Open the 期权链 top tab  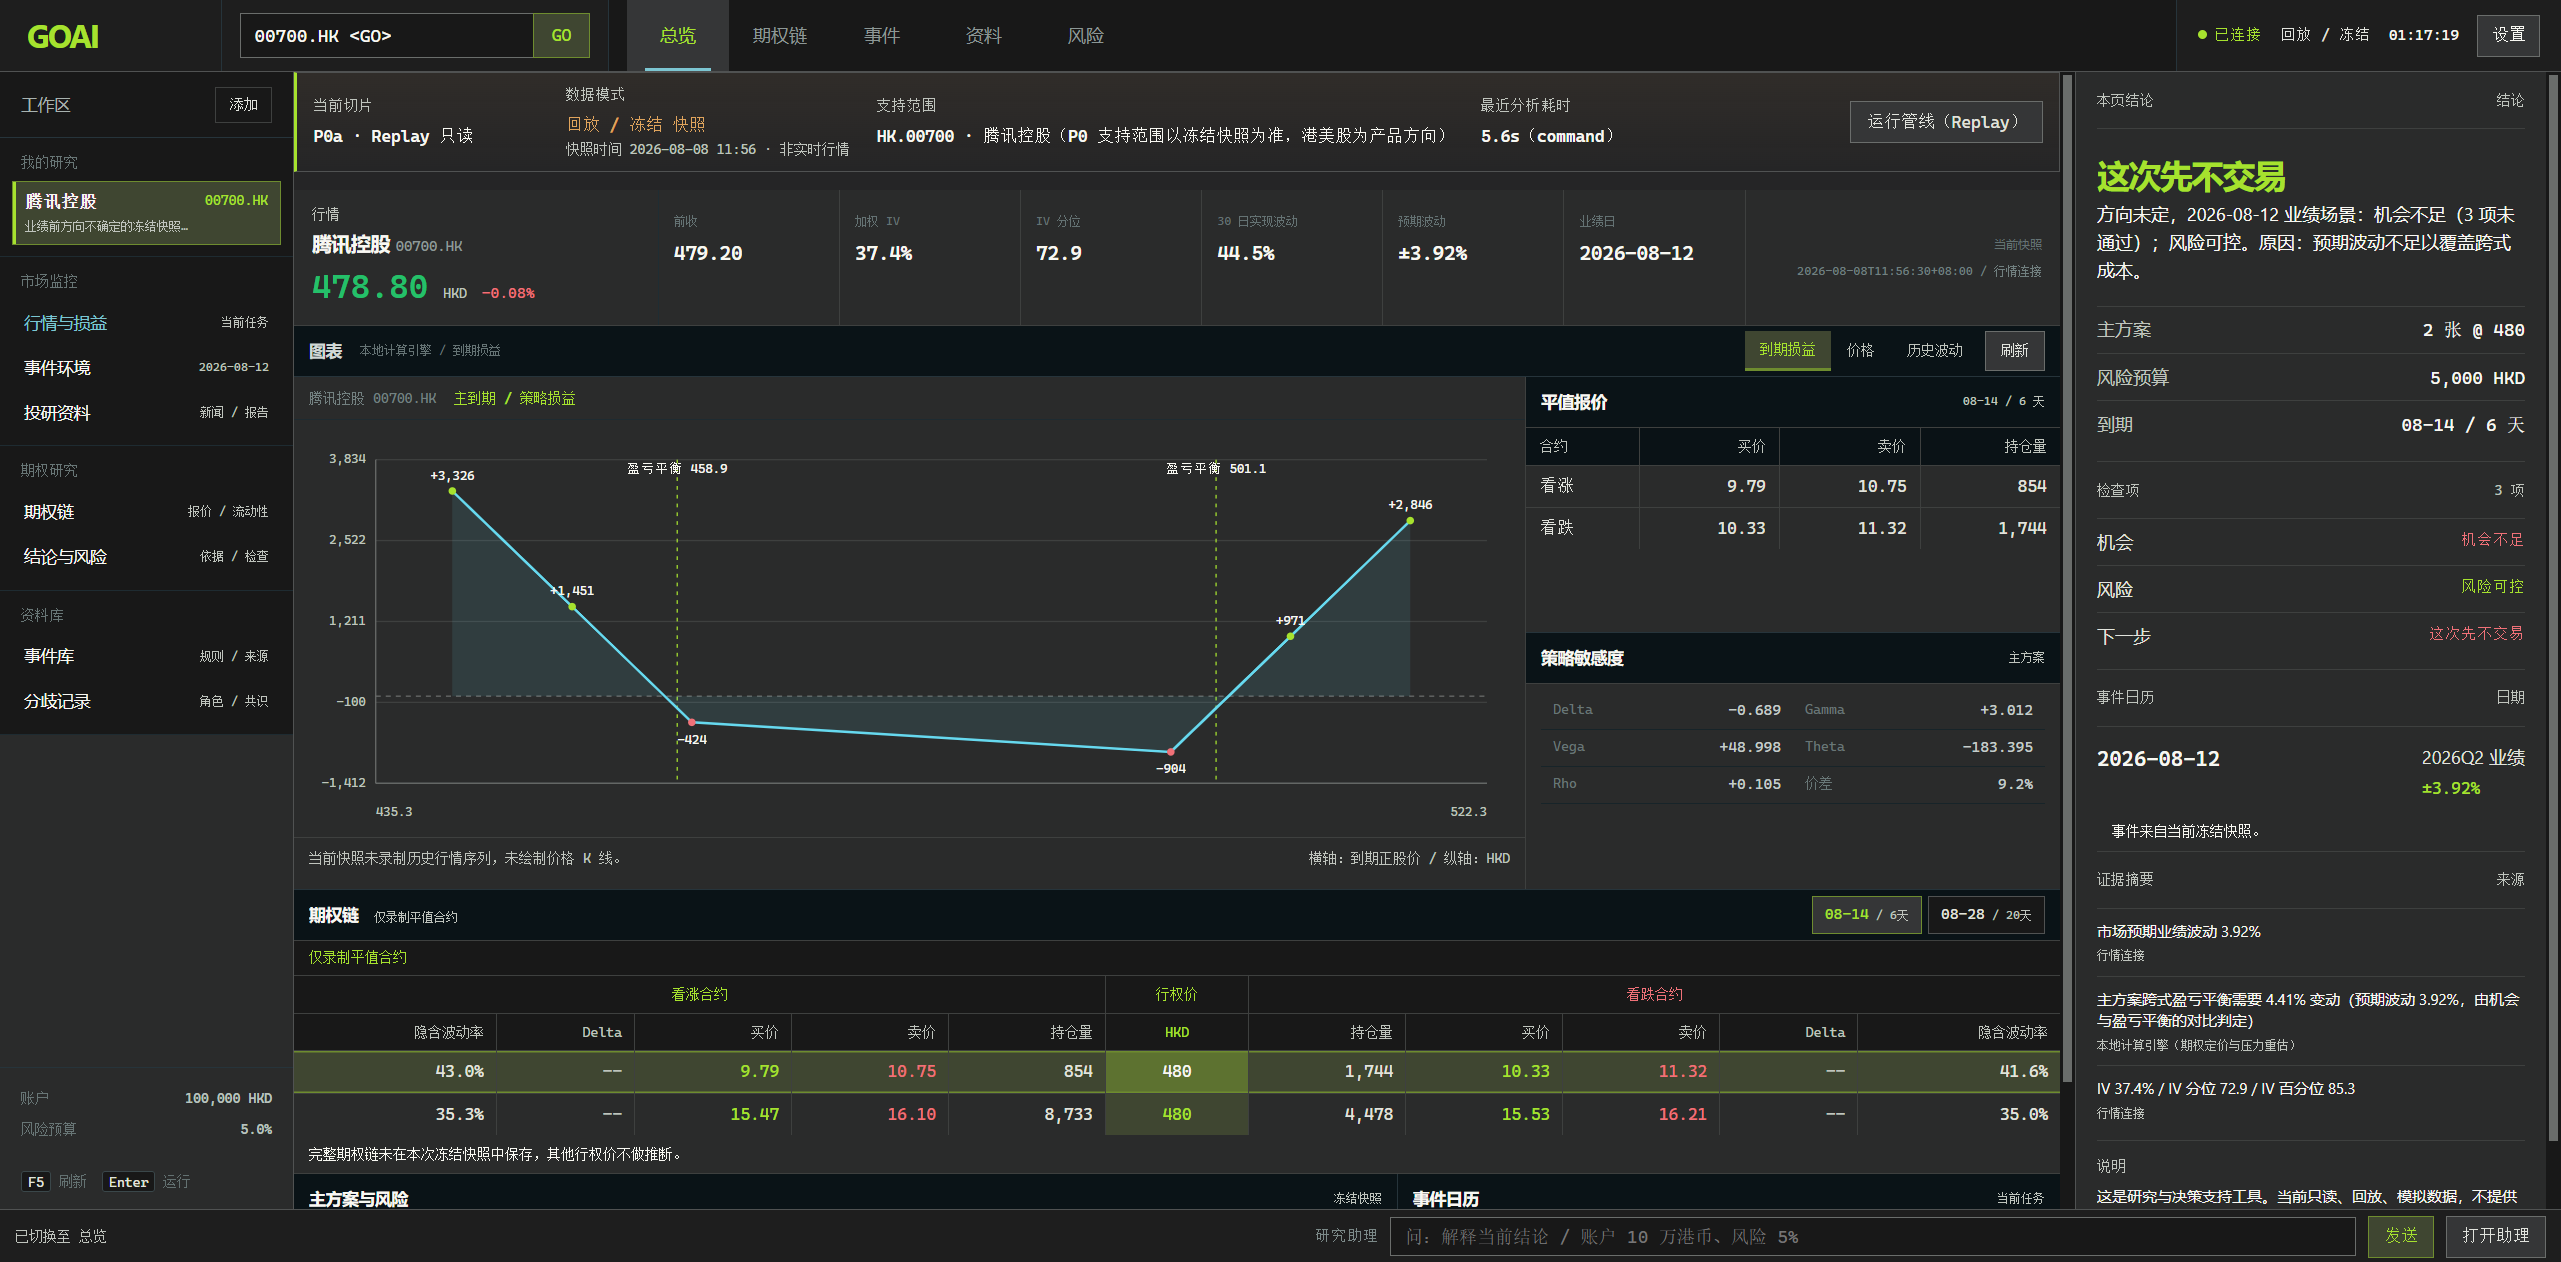tap(780, 36)
